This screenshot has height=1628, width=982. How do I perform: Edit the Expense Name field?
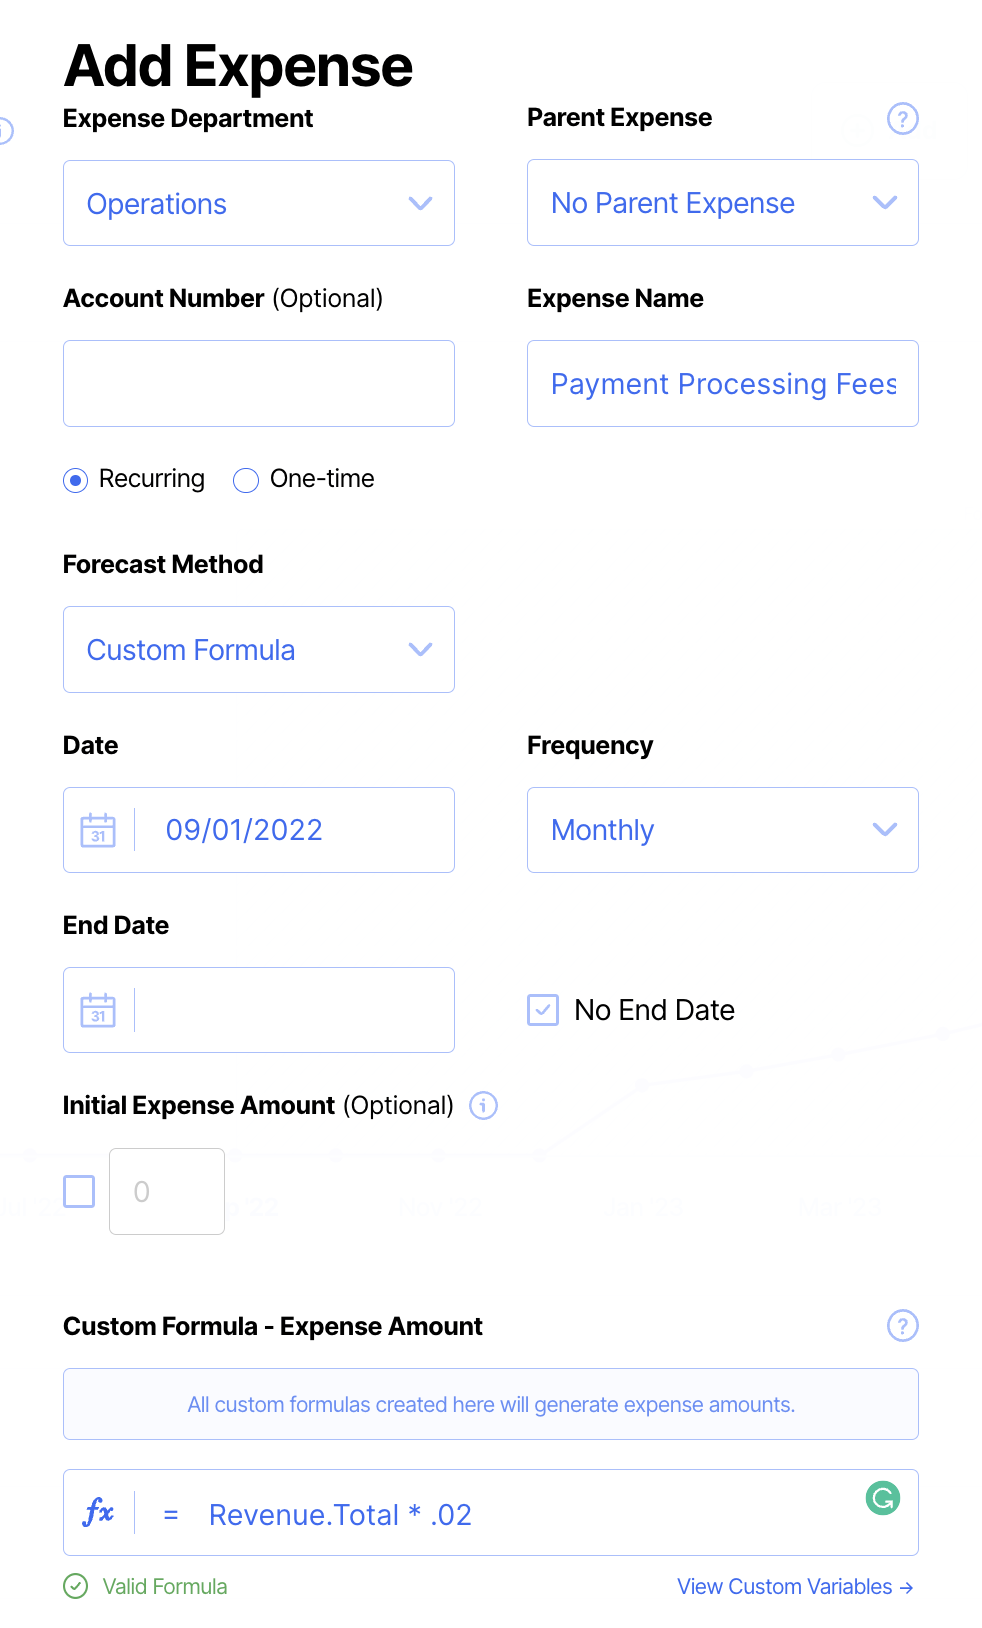(x=722, y=384)
